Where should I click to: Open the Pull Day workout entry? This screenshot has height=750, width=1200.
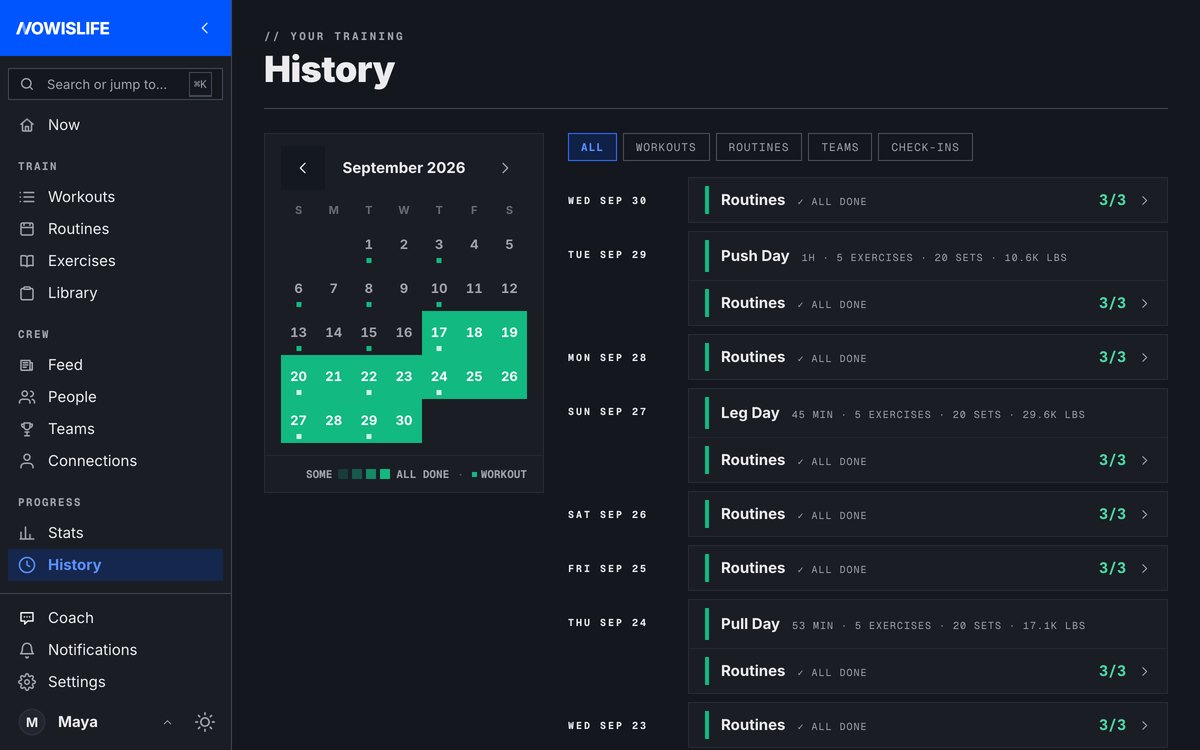point(928,624)
